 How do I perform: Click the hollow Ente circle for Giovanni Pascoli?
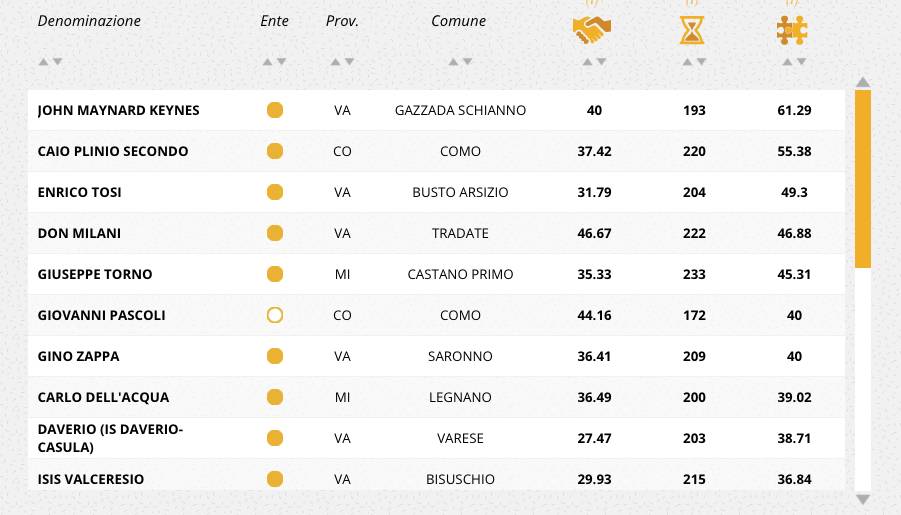pyautogui.click(x=275, y=315)
